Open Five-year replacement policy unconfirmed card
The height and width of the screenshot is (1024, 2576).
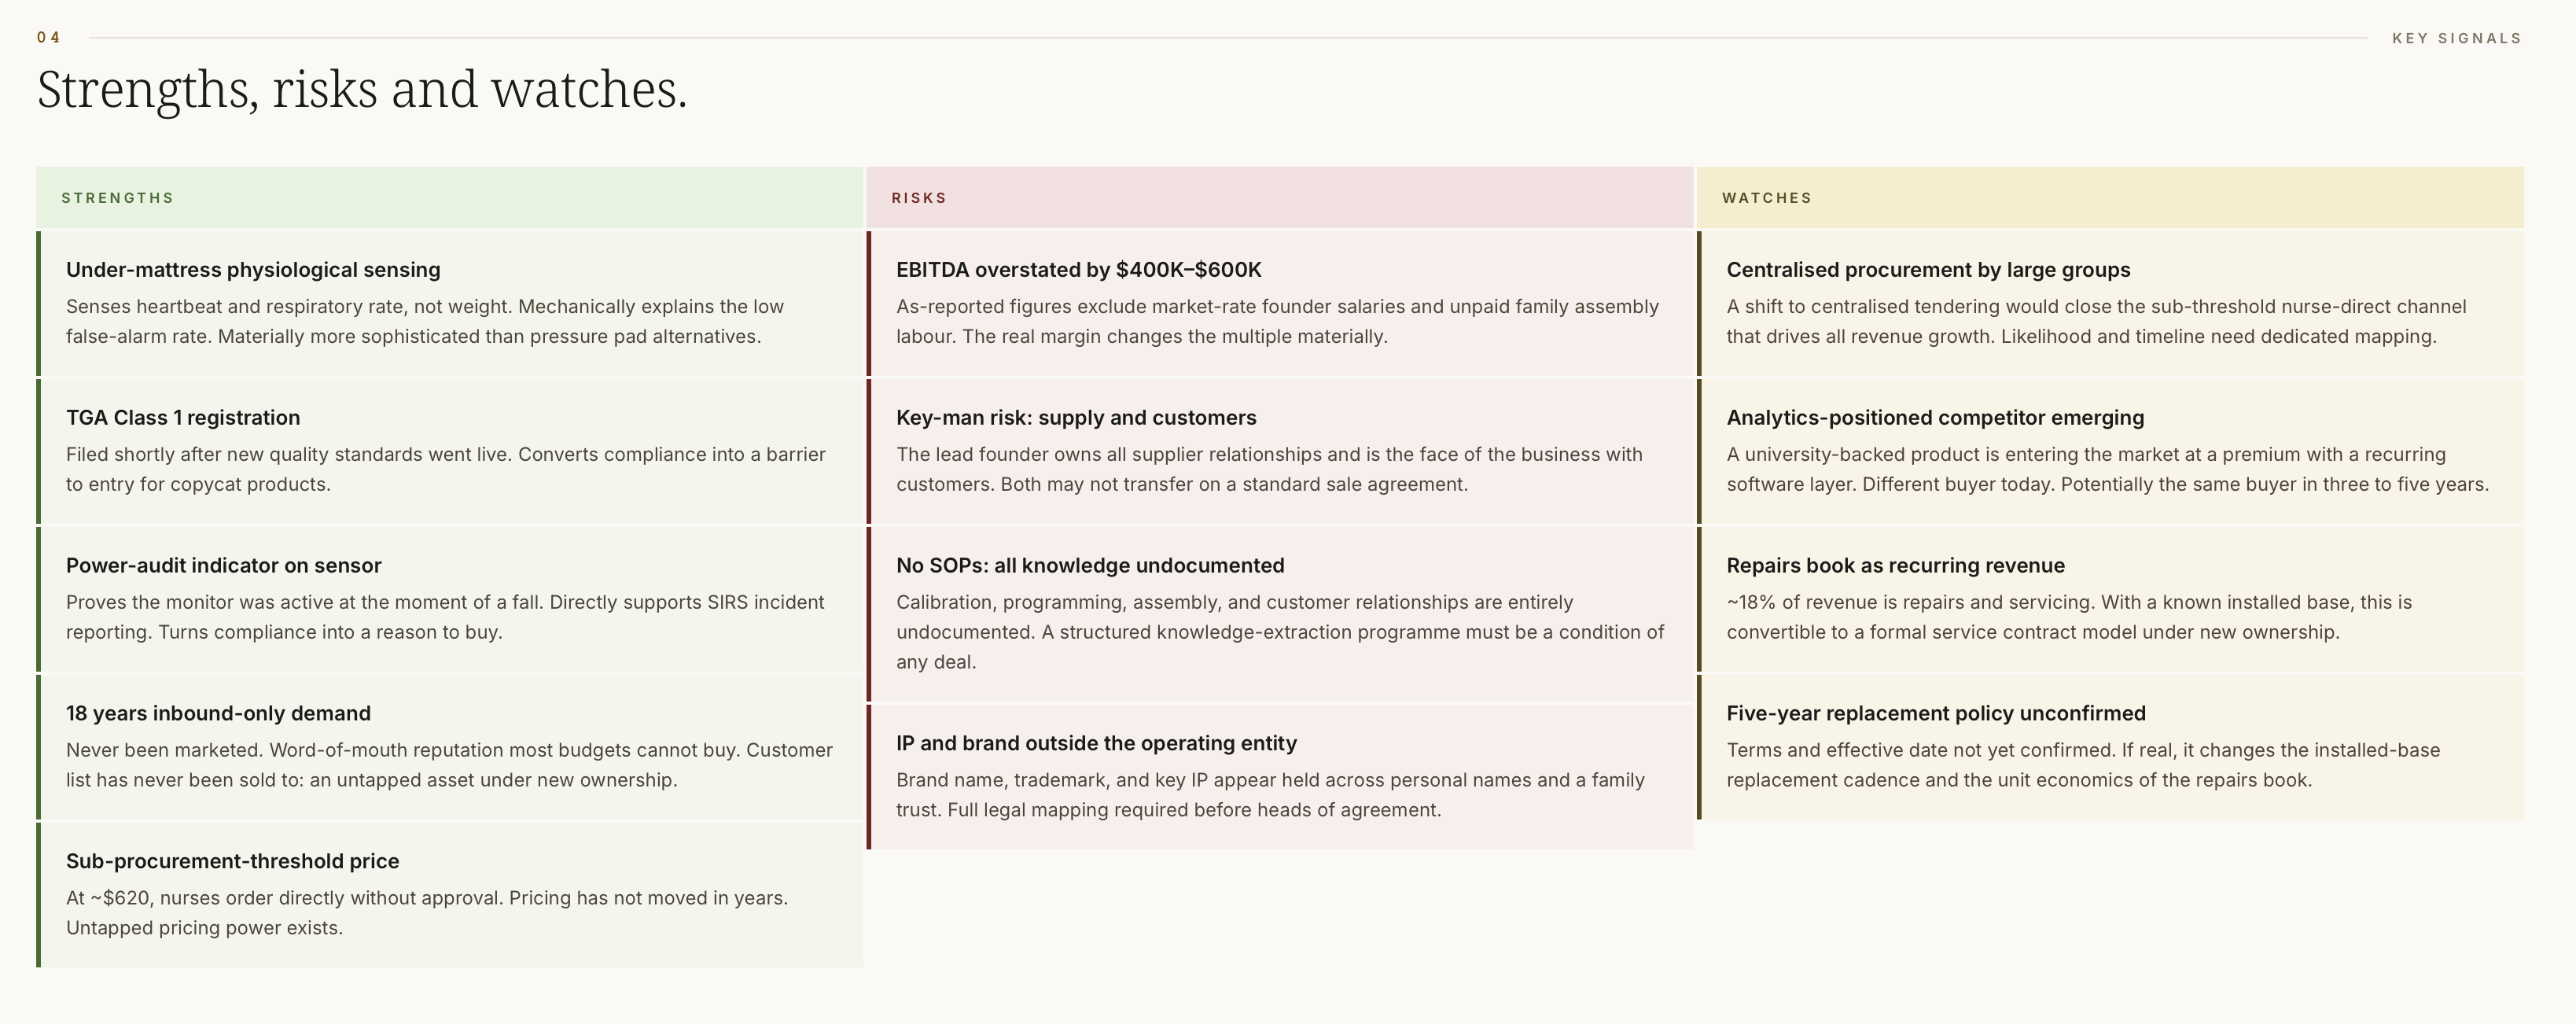point(2110,747)
